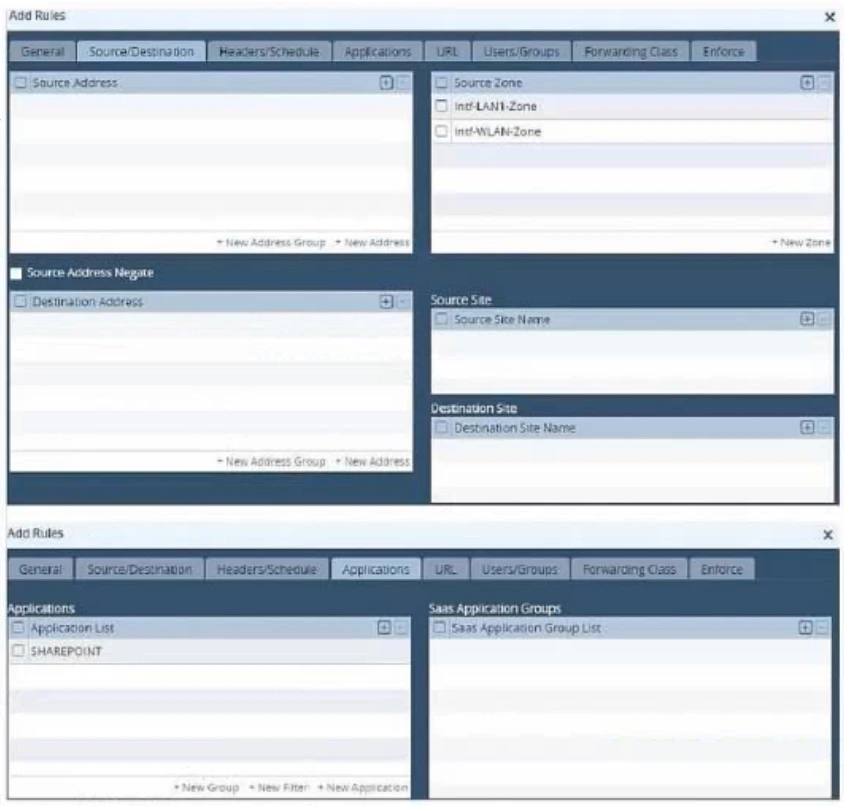Click plus icon in Source Zone header

807,83
